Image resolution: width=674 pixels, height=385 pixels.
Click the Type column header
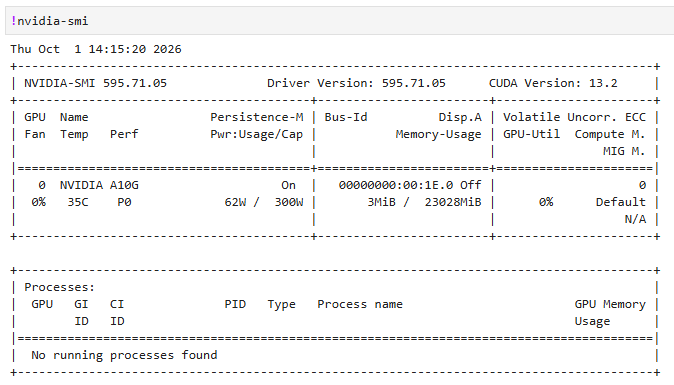point(282,304)
